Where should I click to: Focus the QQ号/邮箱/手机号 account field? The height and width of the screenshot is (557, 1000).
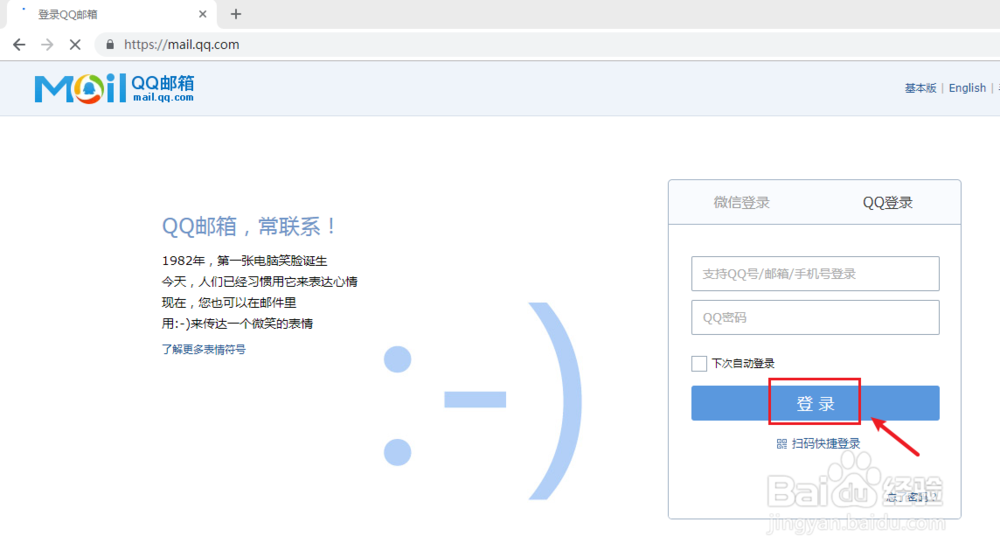815,274
